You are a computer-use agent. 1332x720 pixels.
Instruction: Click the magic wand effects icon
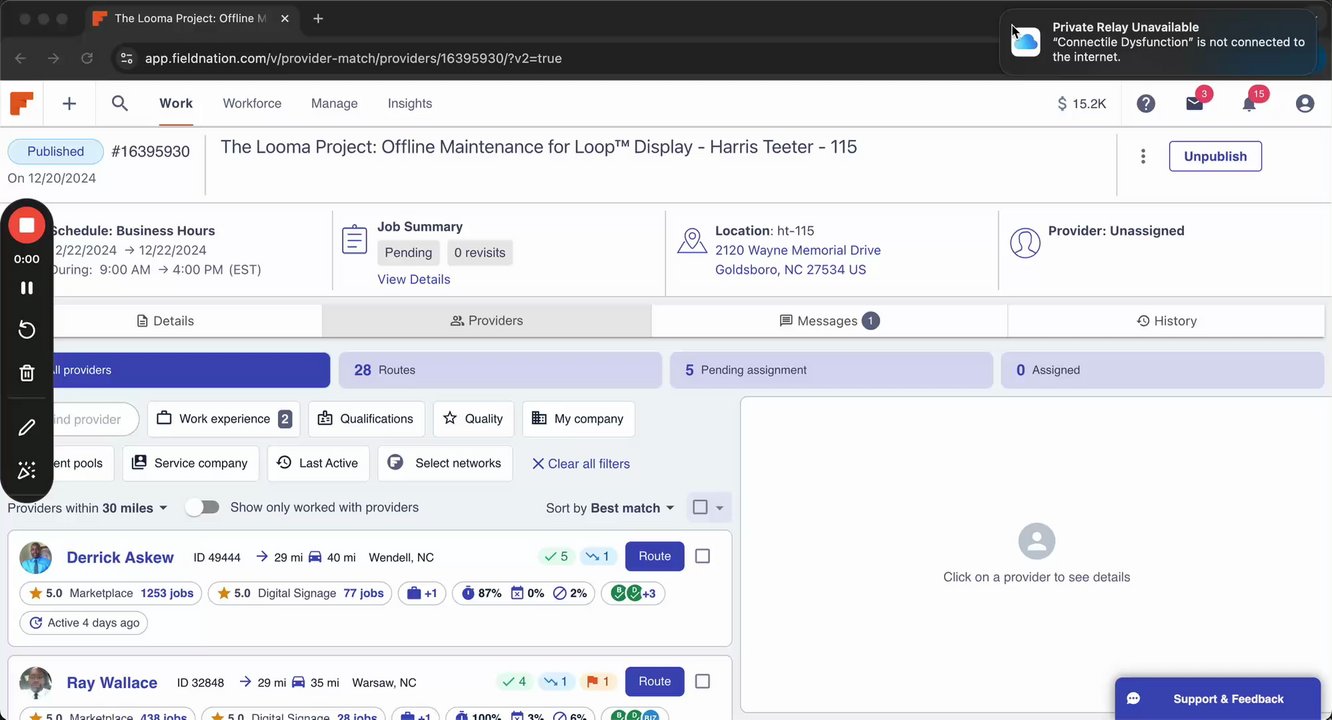pyautogui.click(x=27, y=470)
